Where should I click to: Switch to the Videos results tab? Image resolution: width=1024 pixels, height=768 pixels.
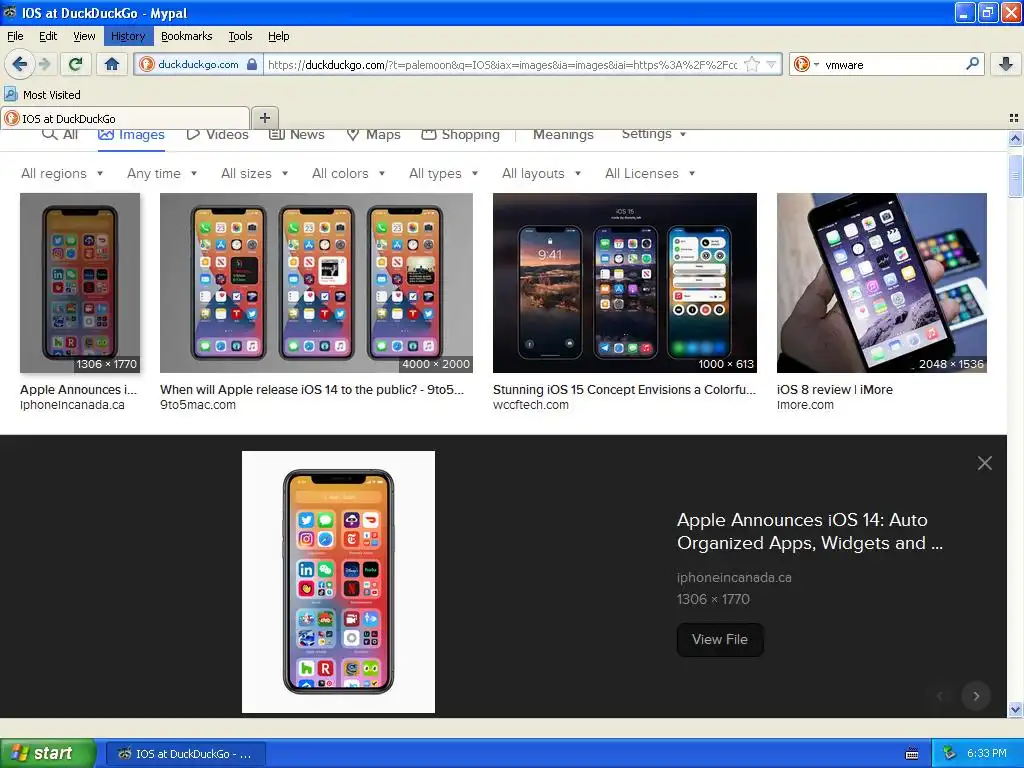tap(217, 135)
